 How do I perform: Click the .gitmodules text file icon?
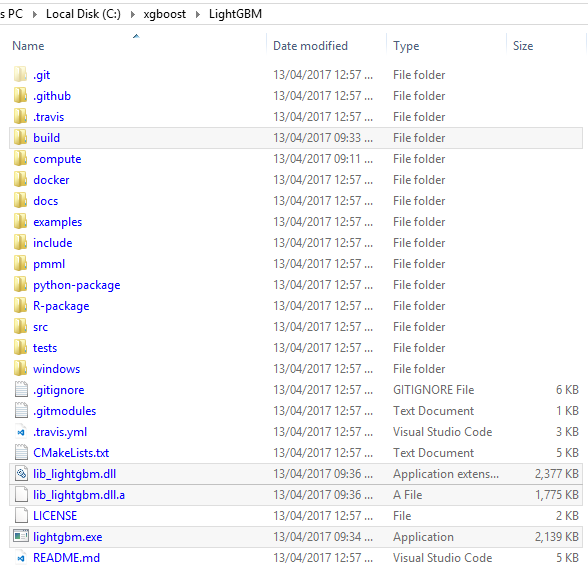(x=21, y=410)
